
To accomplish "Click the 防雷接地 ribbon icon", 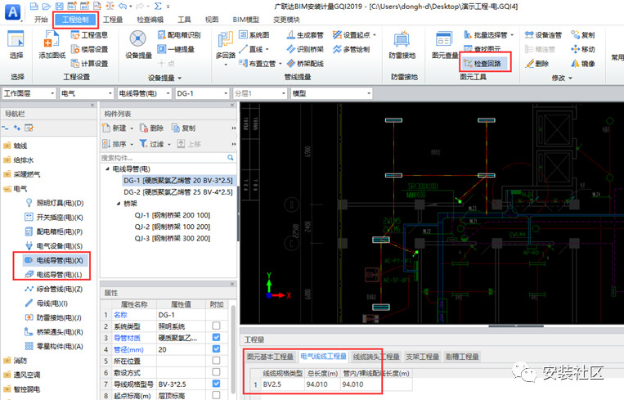I will click(402, 45).
